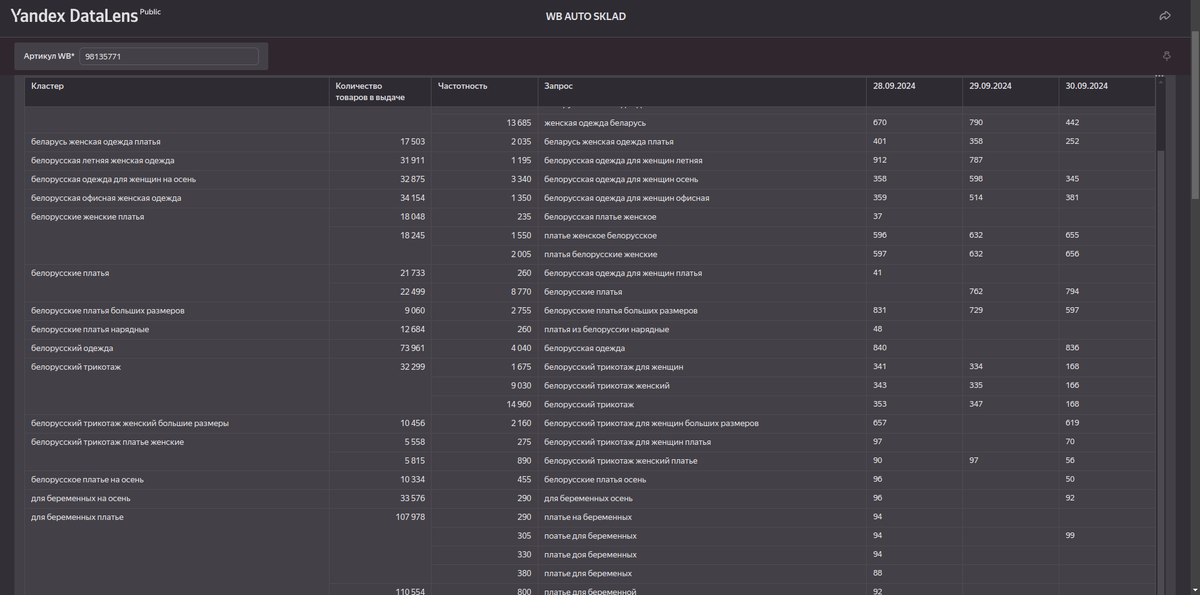
Task: Click frequency value 4 040
Action: coord(520,348)
